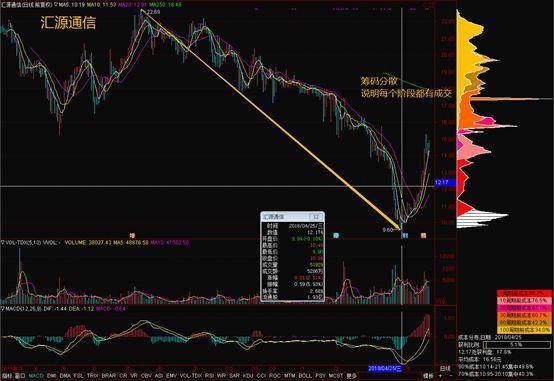Screen dimensions: 554x381
Task: Choose the MTM indicator tab
Action: coord(289,376)
